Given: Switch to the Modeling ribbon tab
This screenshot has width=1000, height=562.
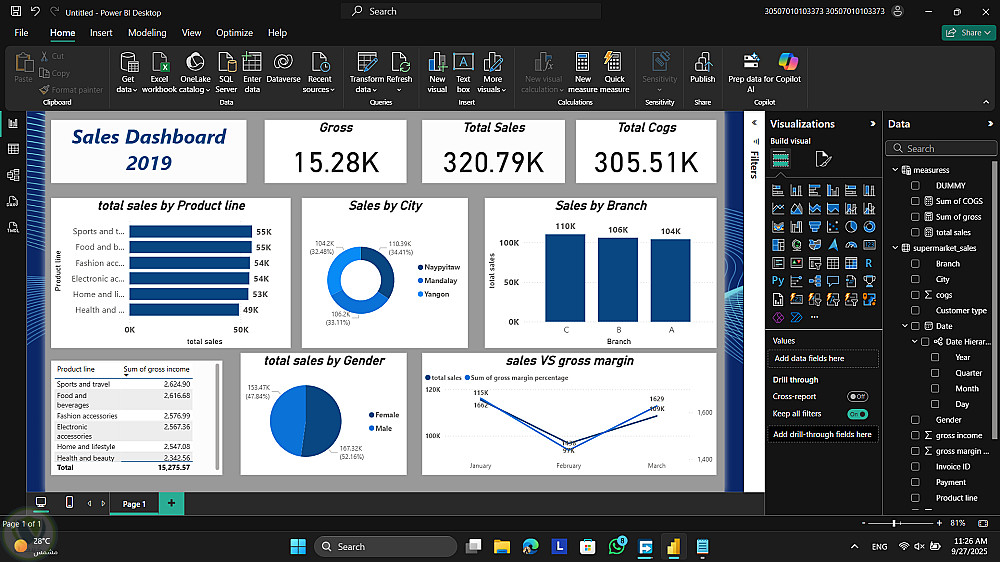Looking at the screenshot, I should (x=147, y=33).
